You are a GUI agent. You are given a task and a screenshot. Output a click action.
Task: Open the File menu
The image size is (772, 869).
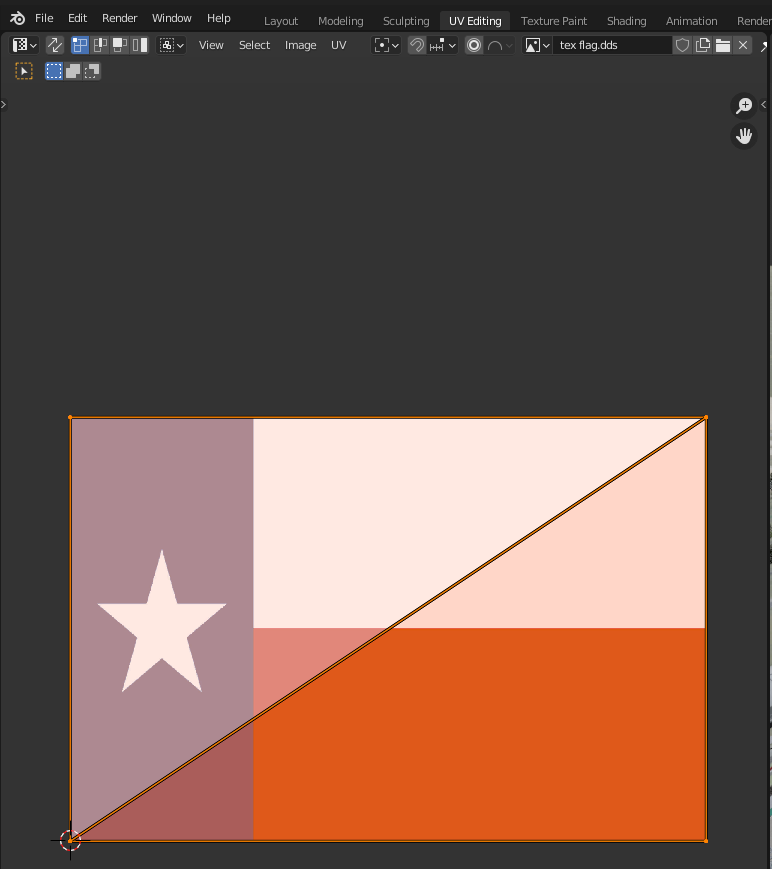(x=44, y=18)
